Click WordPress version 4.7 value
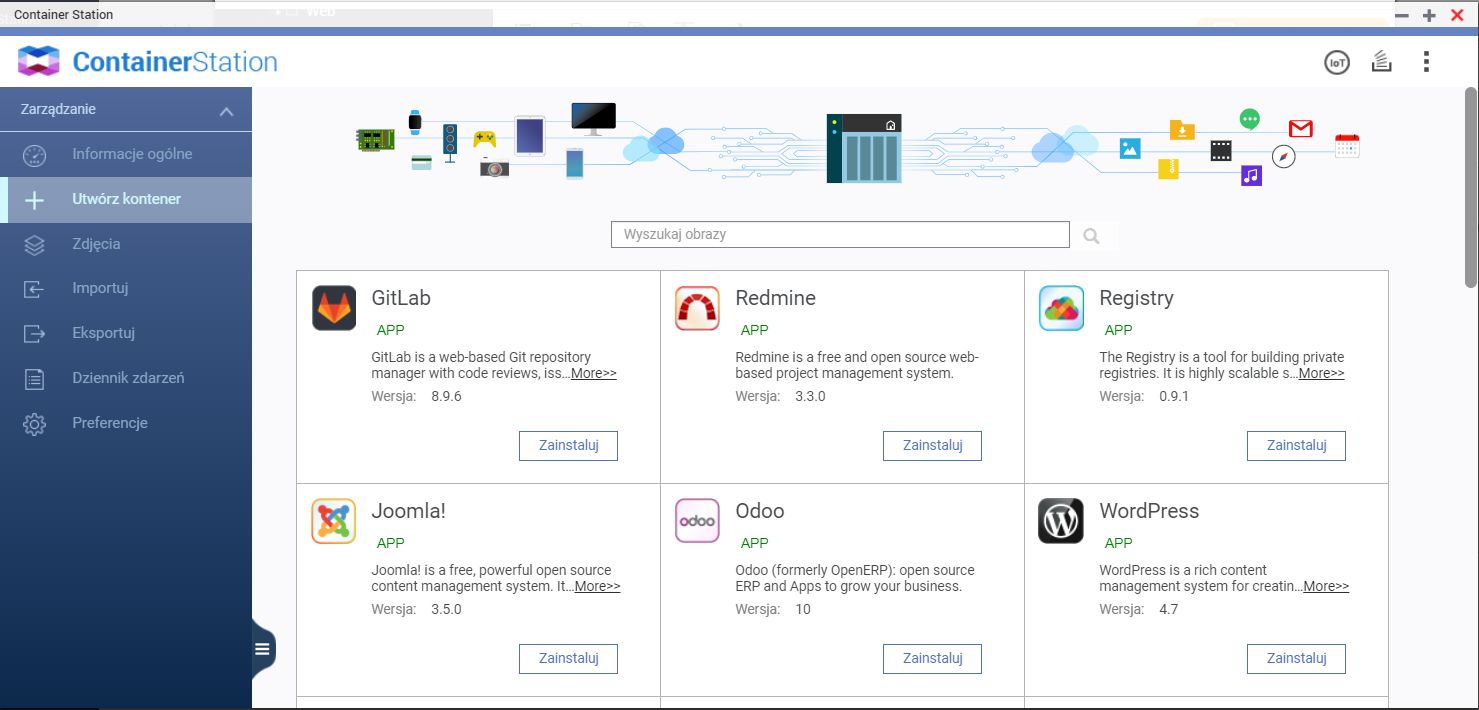 (1168, 609)
